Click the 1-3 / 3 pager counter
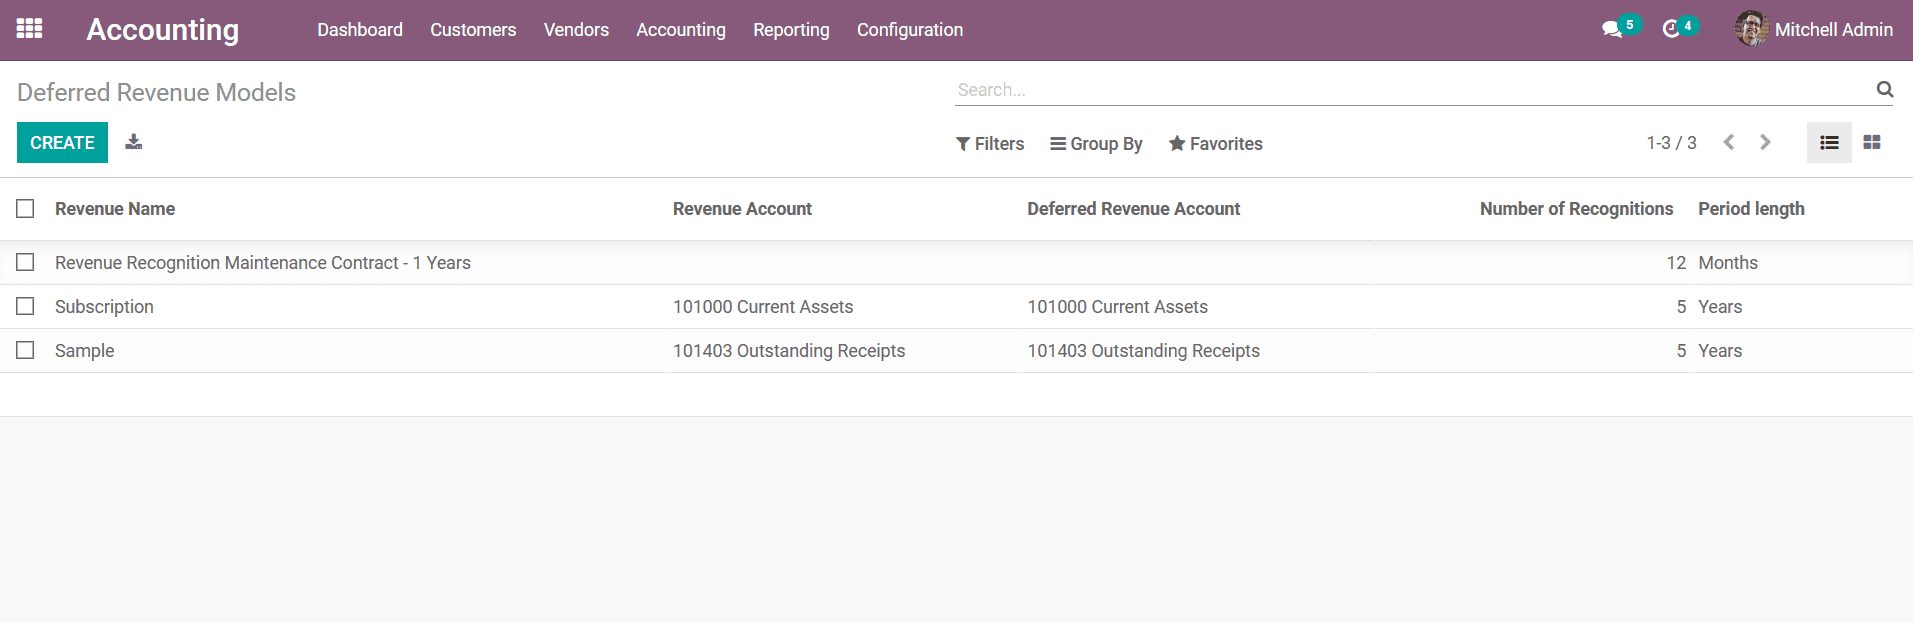1913x623 pixels. tap(1671, 143)
